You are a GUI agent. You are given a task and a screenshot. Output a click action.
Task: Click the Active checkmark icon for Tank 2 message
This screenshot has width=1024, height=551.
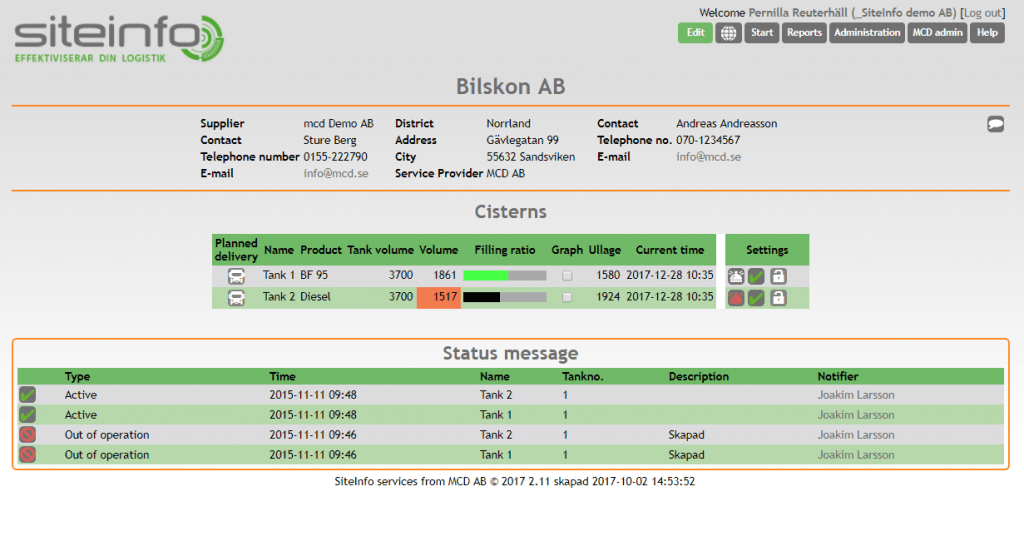pyautogui.click(x=27, y=394)
